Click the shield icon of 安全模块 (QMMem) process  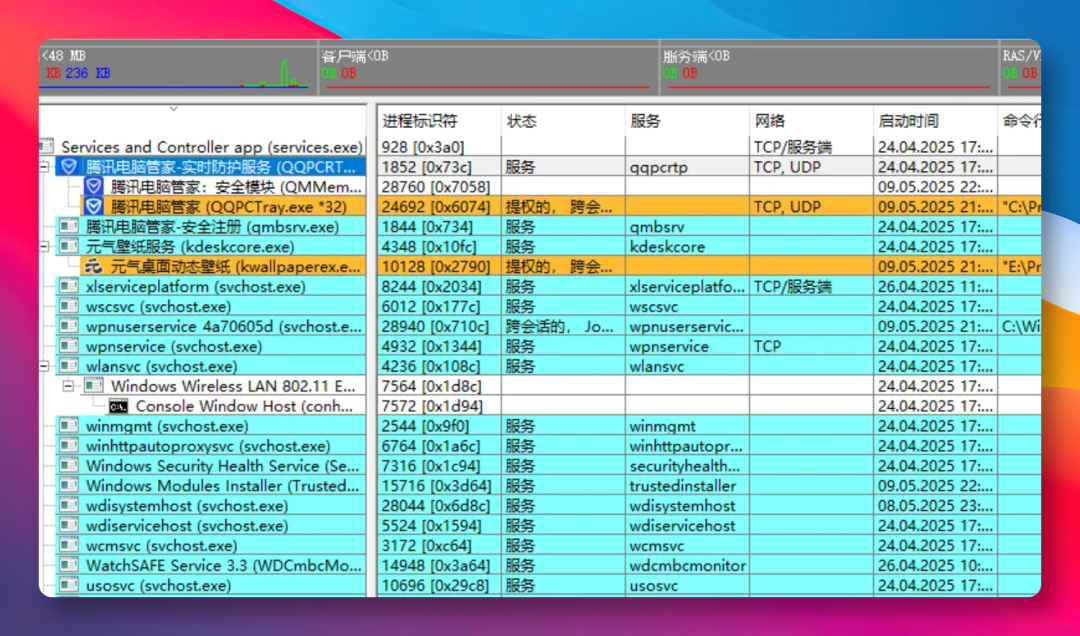(x=93, y=186)
